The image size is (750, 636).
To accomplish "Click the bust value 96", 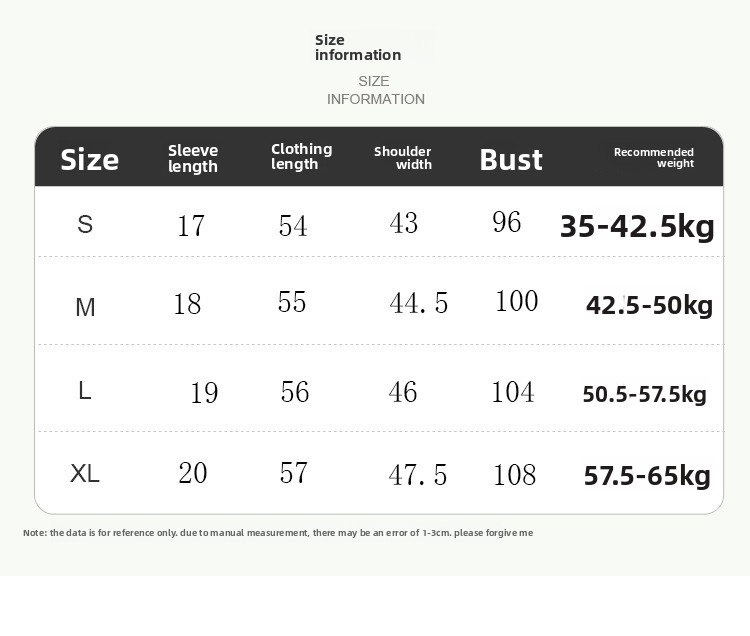I will coord(507,222).
